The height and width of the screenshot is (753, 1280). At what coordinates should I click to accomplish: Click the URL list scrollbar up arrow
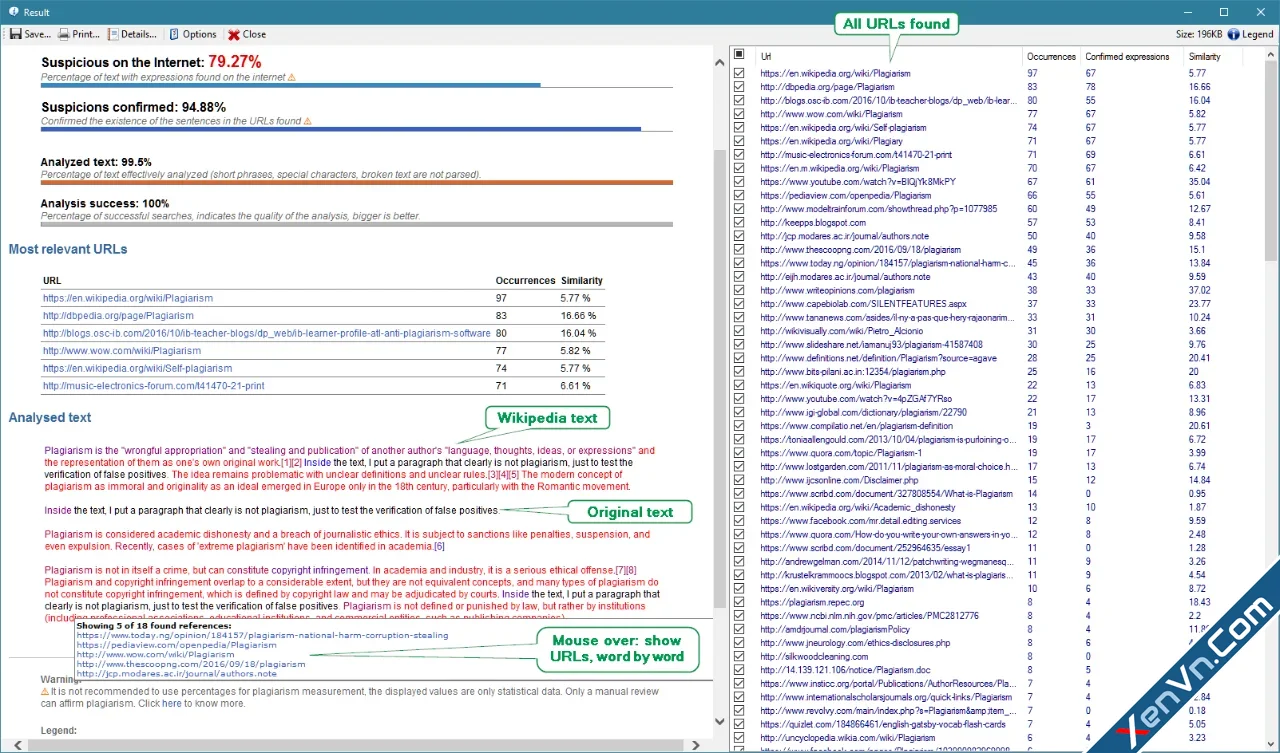tap(1271, 54)
